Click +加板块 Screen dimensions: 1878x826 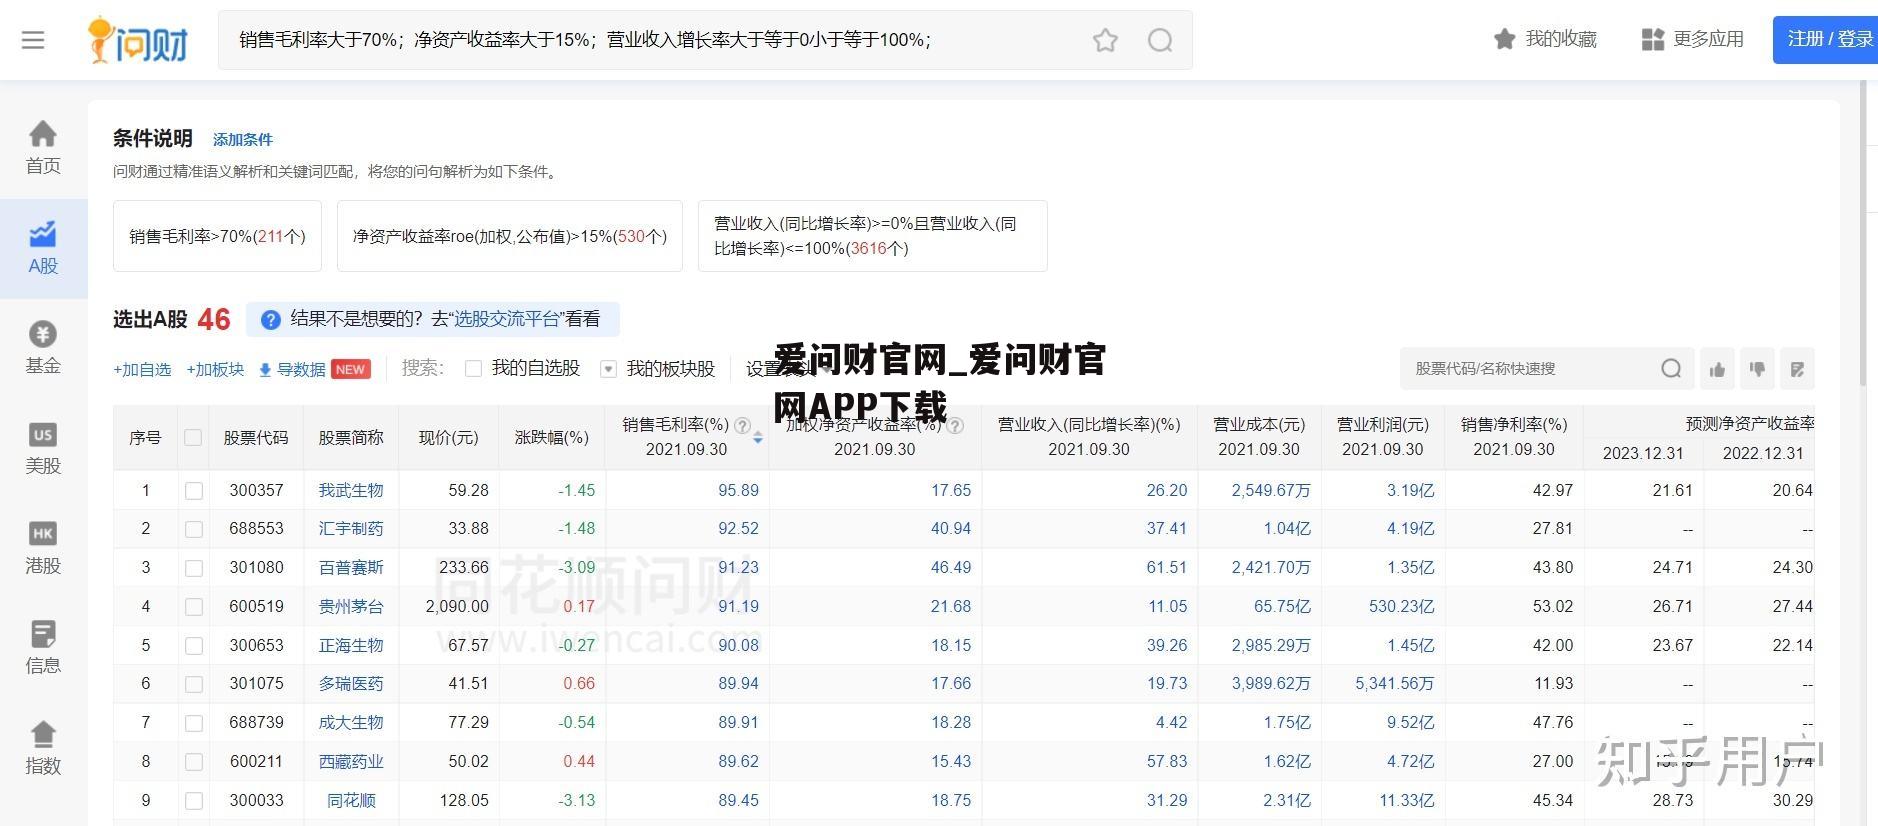click(215, 369)
